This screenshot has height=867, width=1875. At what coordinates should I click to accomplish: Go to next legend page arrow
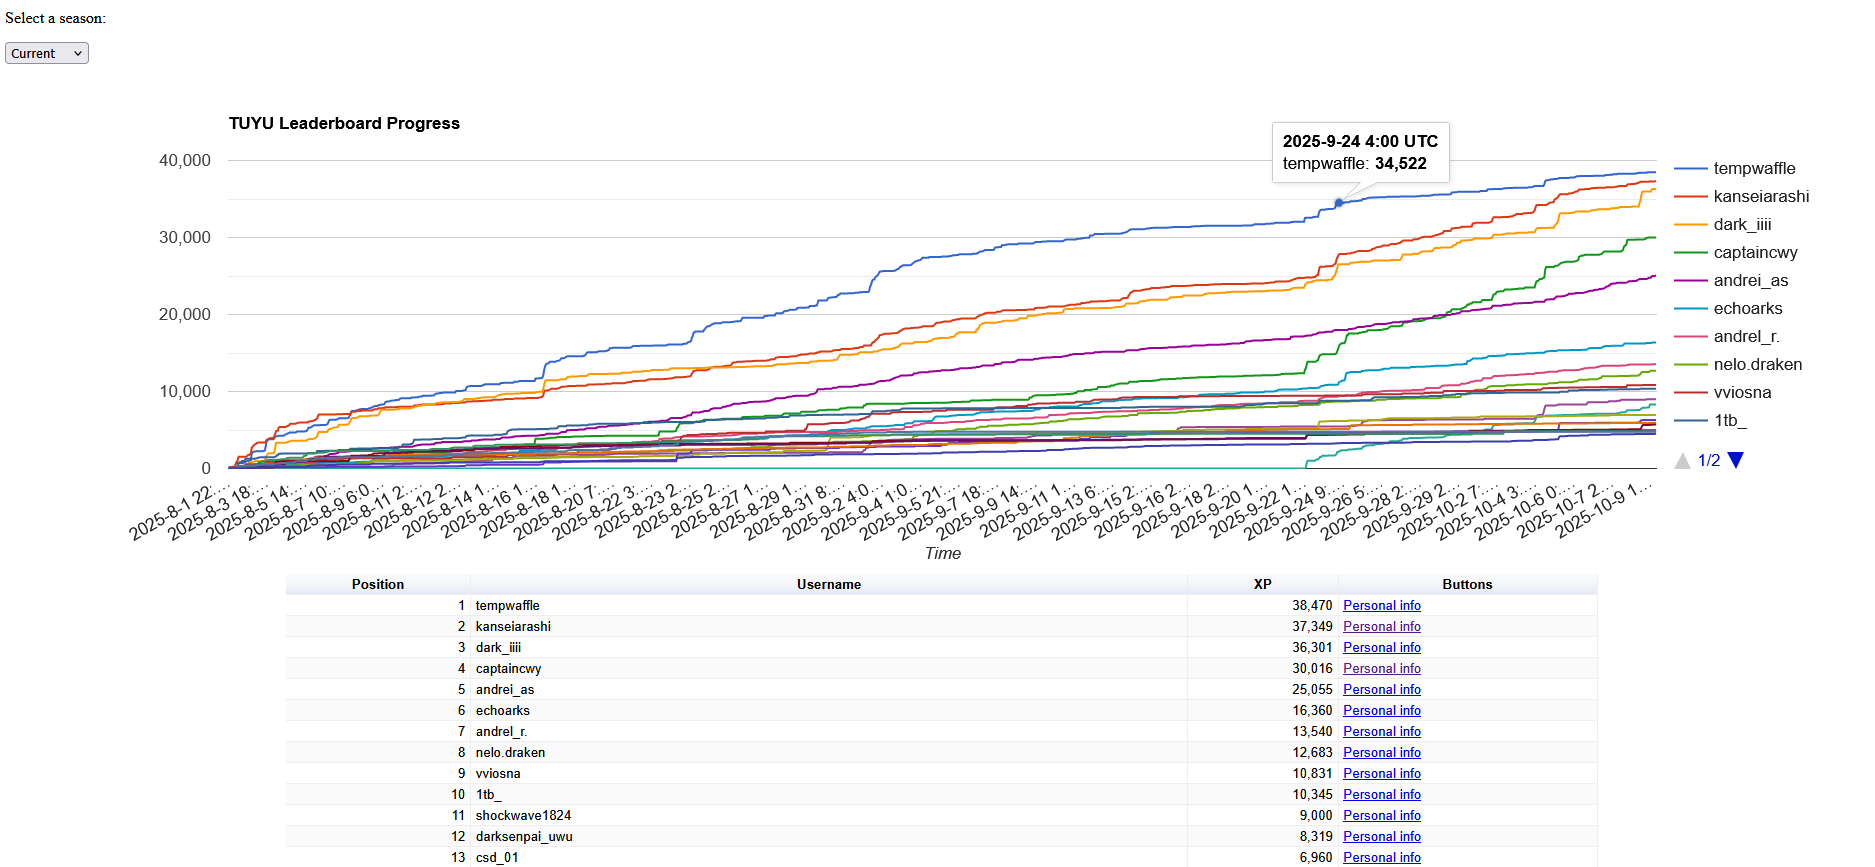1736,460
